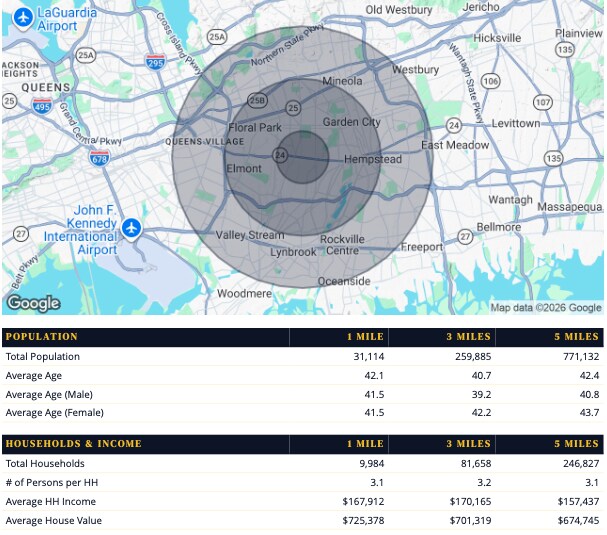Viewport: 607px width, 535px height.
Task: Click the route 106 marker
Action: point(490,81)
